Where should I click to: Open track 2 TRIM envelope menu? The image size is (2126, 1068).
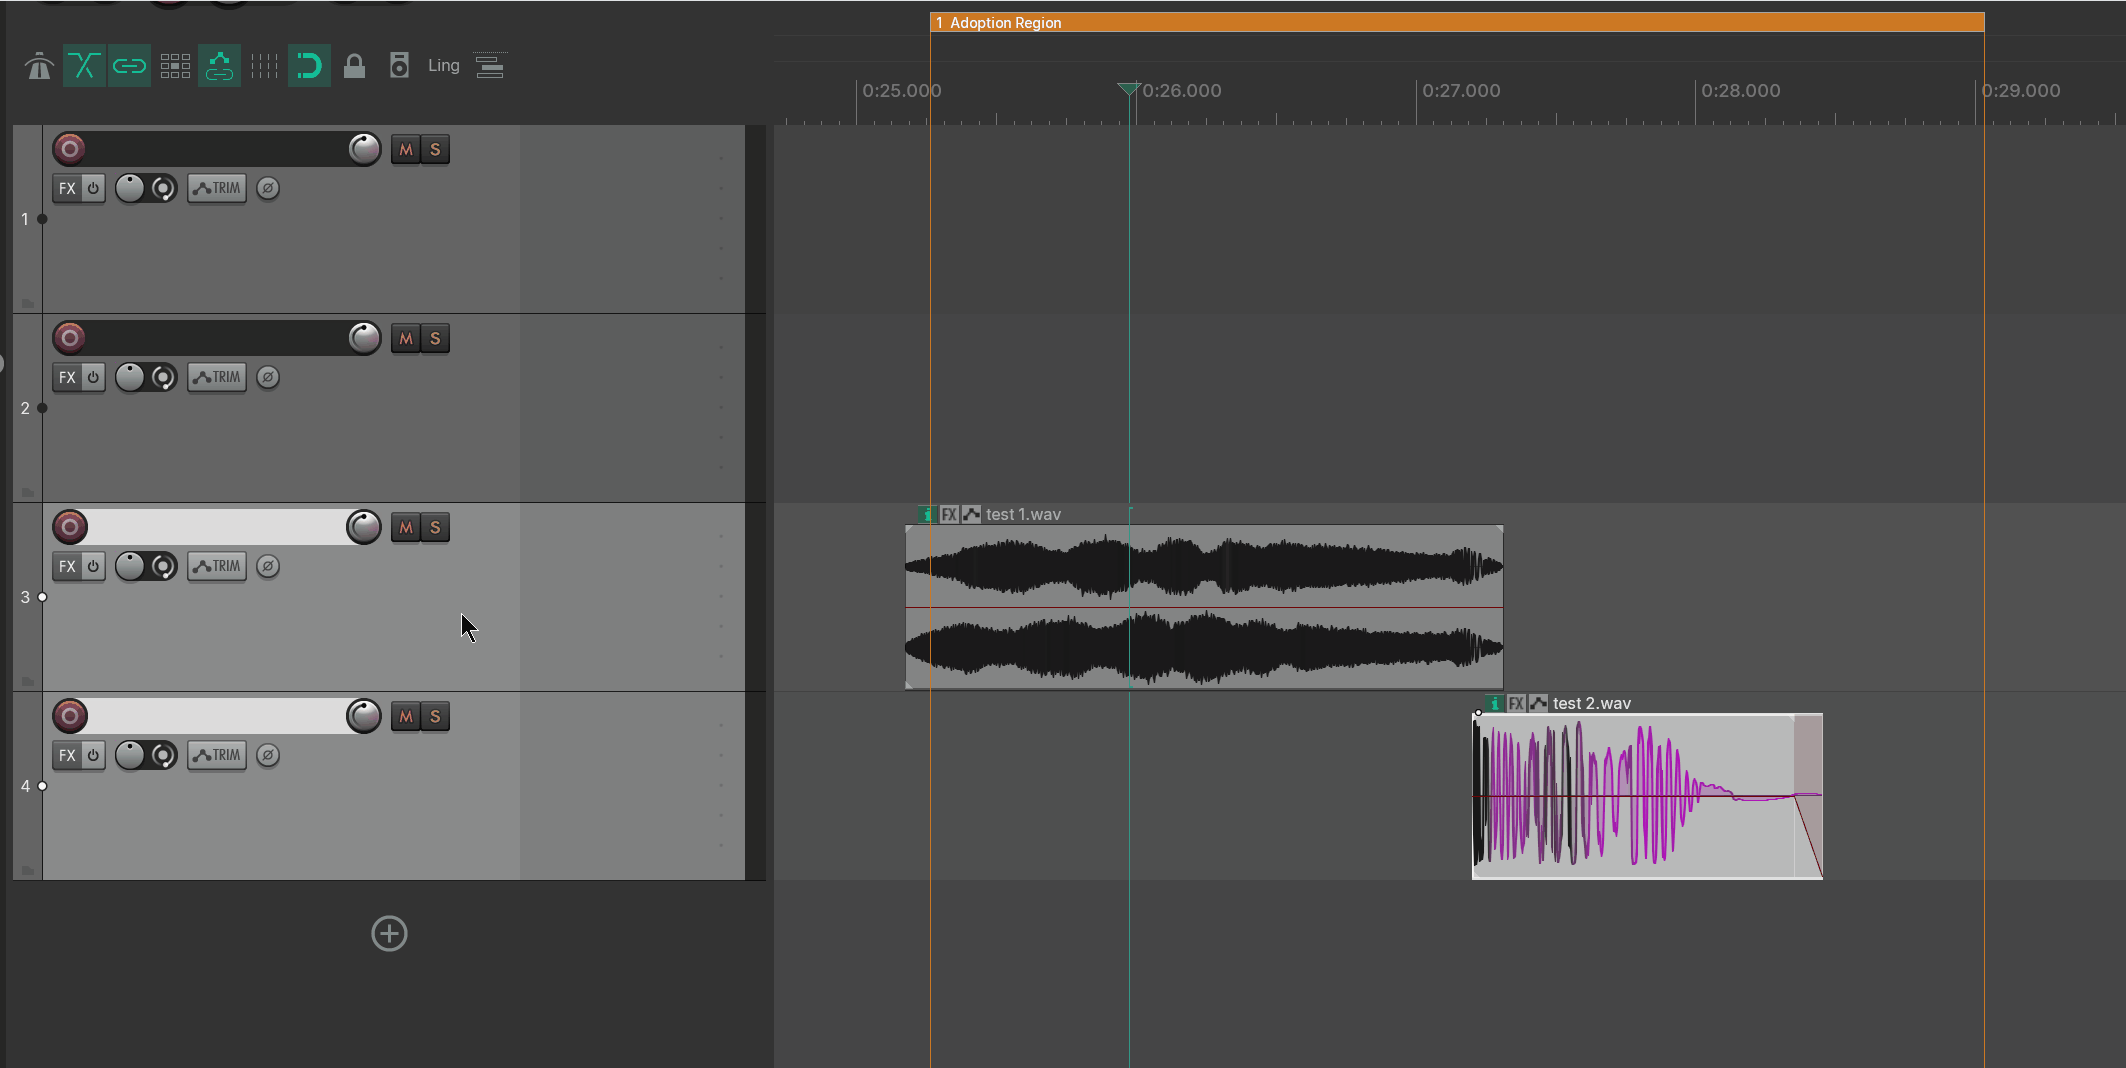pyautogui.click(x=217, y=377)
